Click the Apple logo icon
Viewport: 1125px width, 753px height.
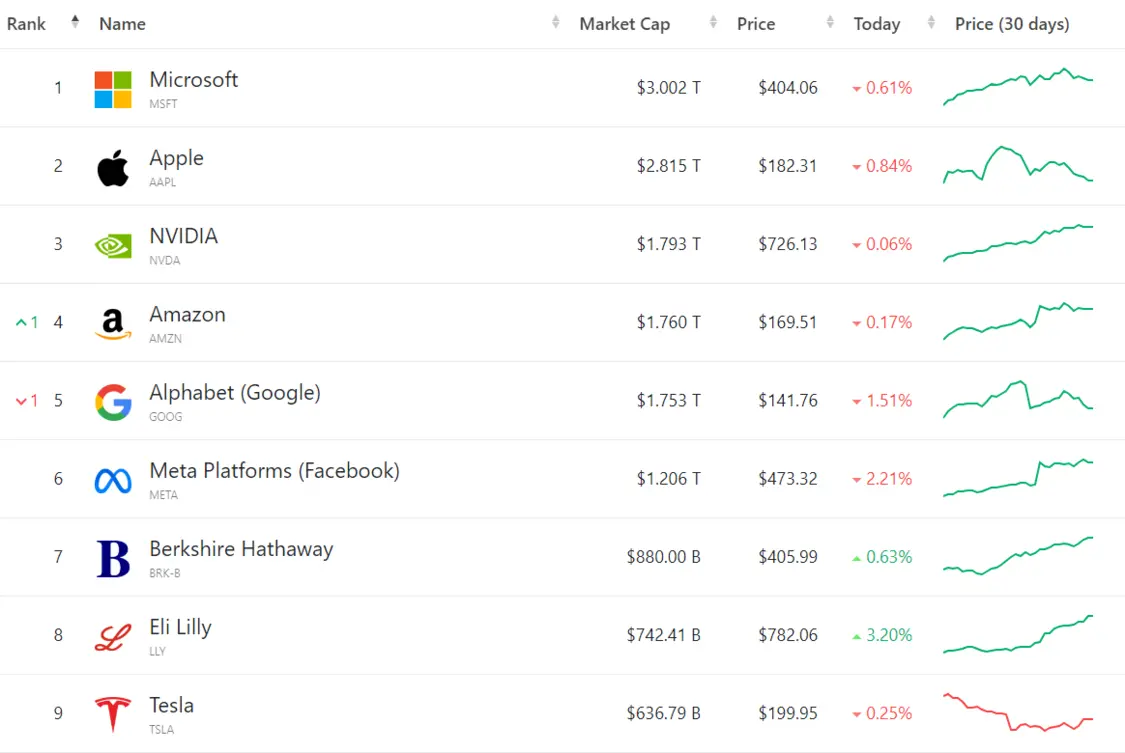113,168
